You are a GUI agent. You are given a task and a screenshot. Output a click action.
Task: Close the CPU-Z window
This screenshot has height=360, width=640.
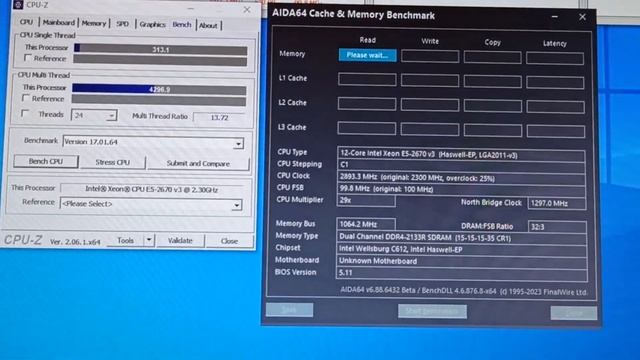coord(247,9)
